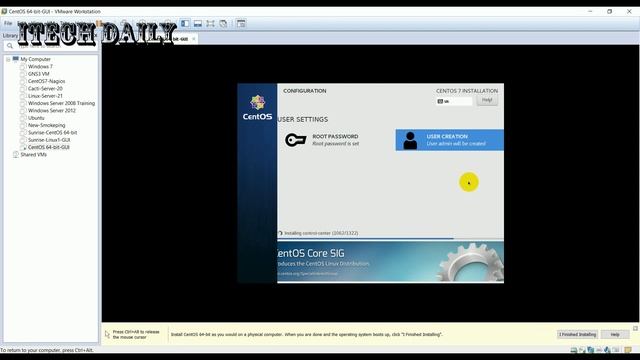Click the CentOS logo in installer sidebar

click(258, 108)
